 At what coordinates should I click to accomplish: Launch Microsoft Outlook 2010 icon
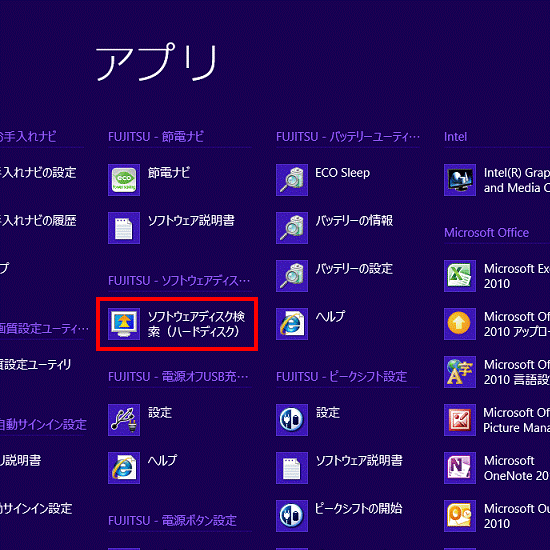(x=460, y=516)
